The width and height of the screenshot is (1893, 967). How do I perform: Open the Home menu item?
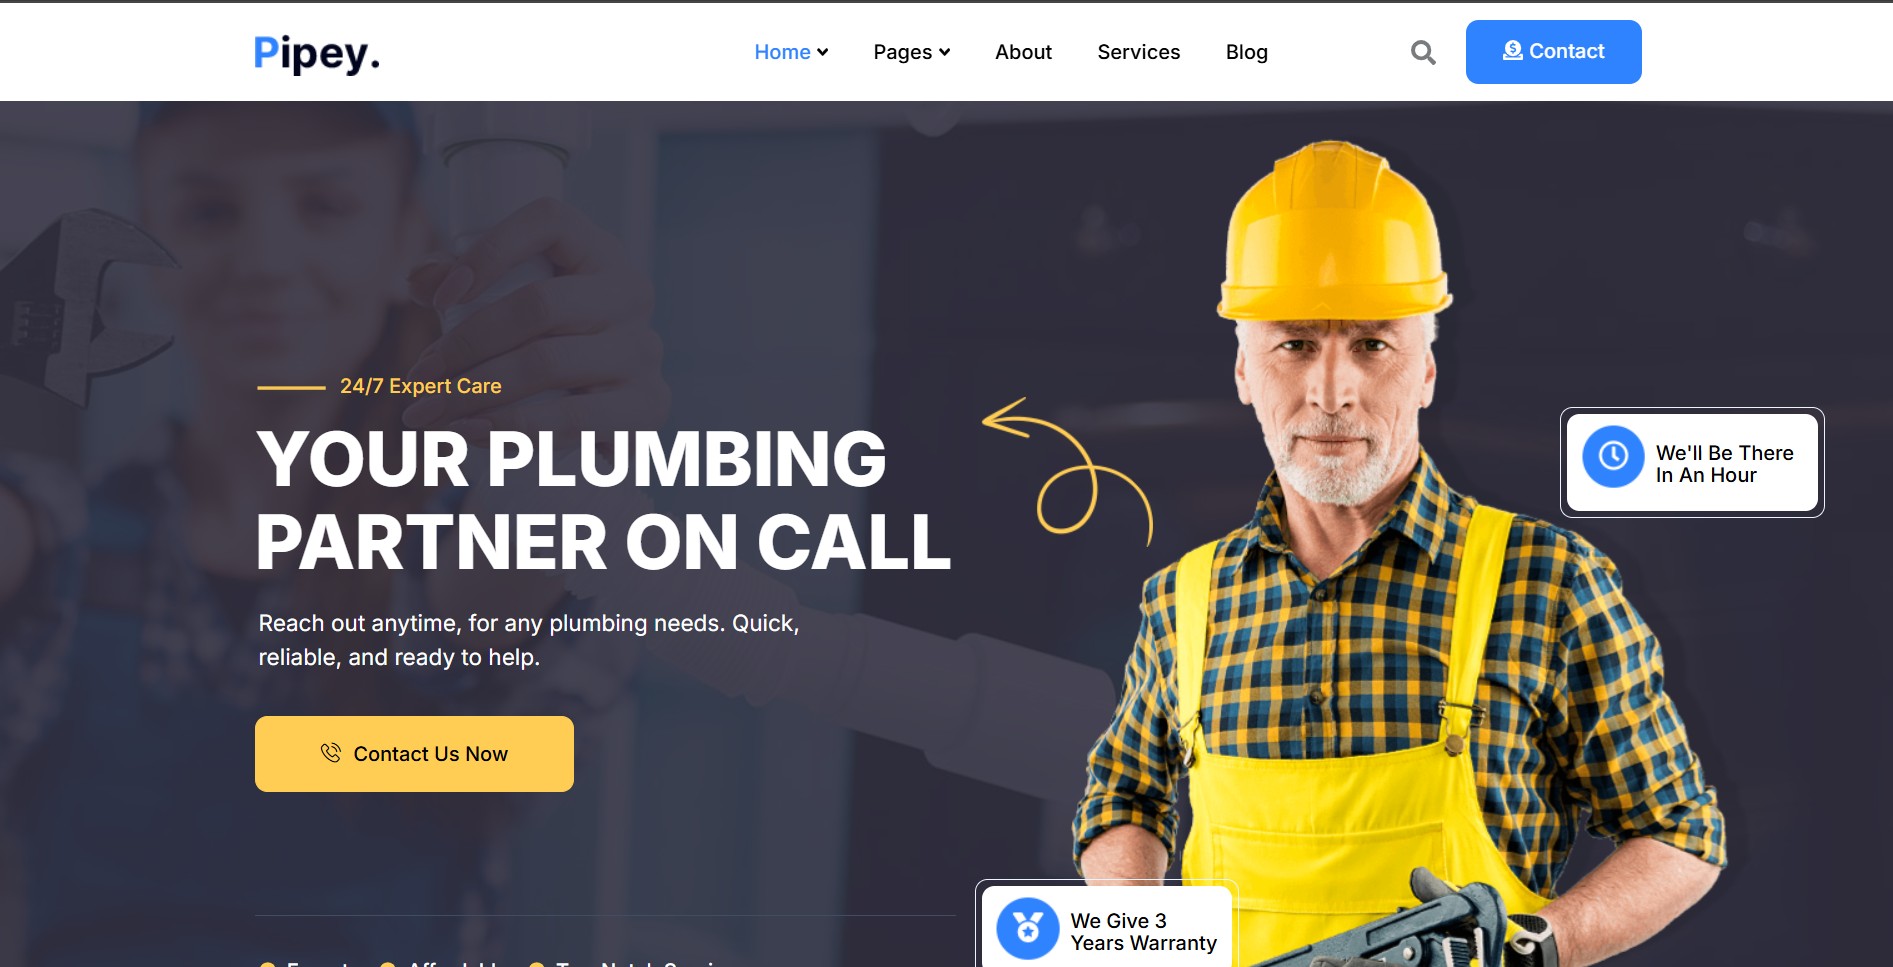[x=782, y=52]
